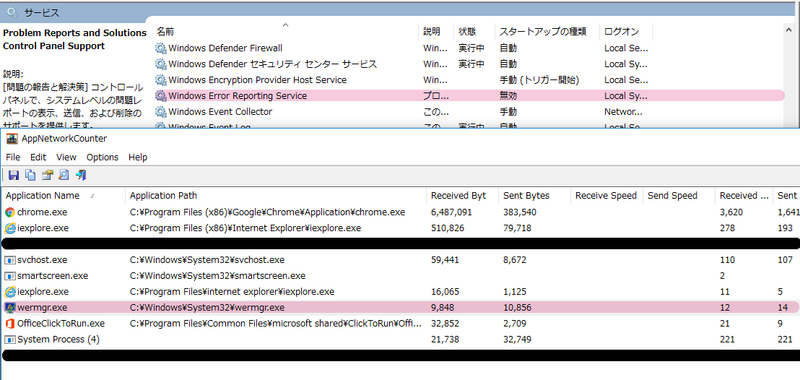Open the File menu
The width and height of the screenshot is (800, 380).
13,157
